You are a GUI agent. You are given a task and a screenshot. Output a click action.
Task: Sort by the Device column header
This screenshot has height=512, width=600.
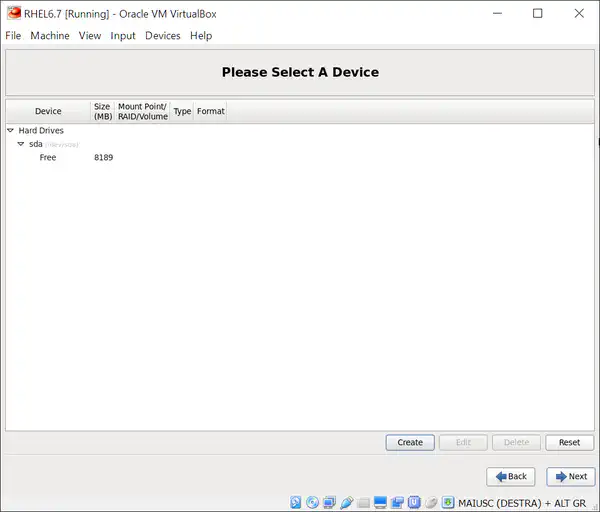click(x=48, y=111)
